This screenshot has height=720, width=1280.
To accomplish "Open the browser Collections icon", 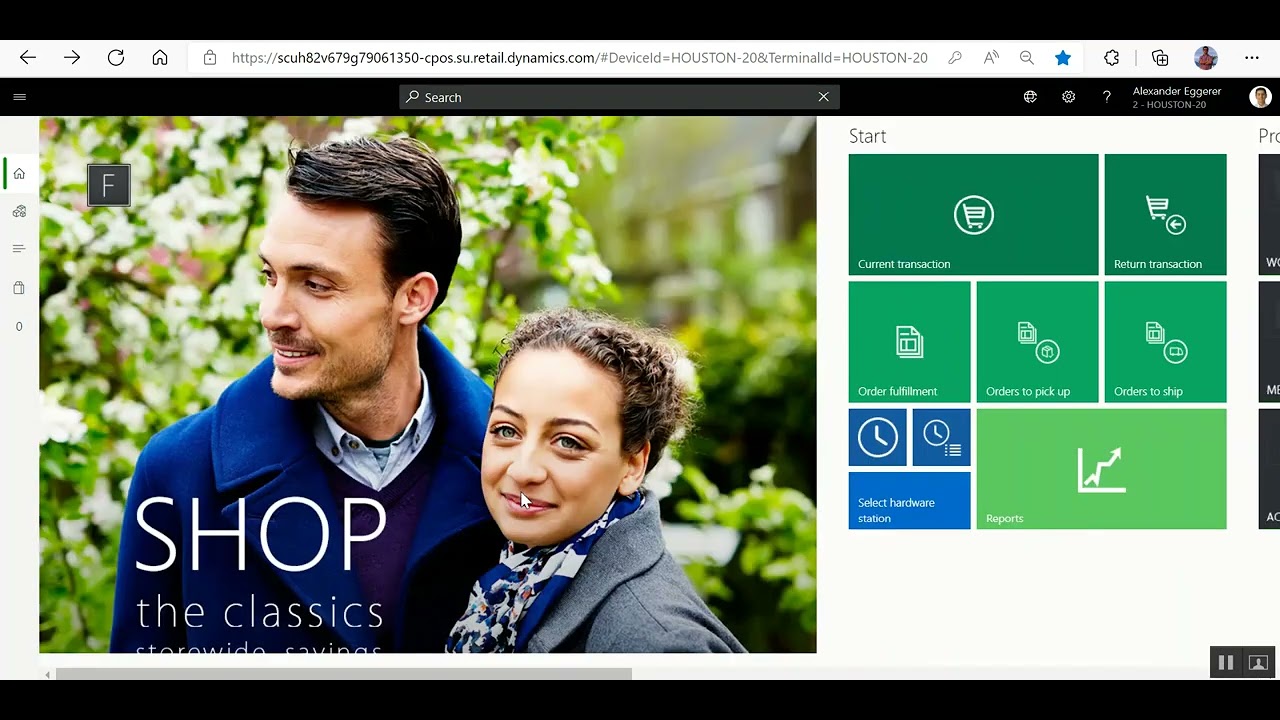I will tap(1160, 58).
